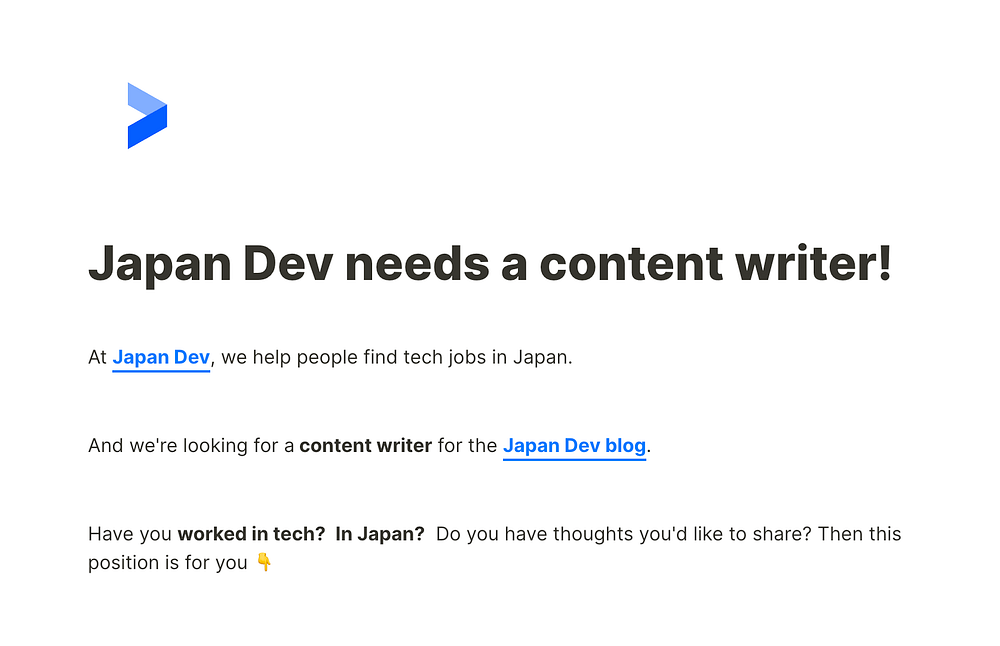Viewport: 1000px width, 646px height.
Task: Click the bold "In Japan?" text
Action: click(x=380, y=534)
